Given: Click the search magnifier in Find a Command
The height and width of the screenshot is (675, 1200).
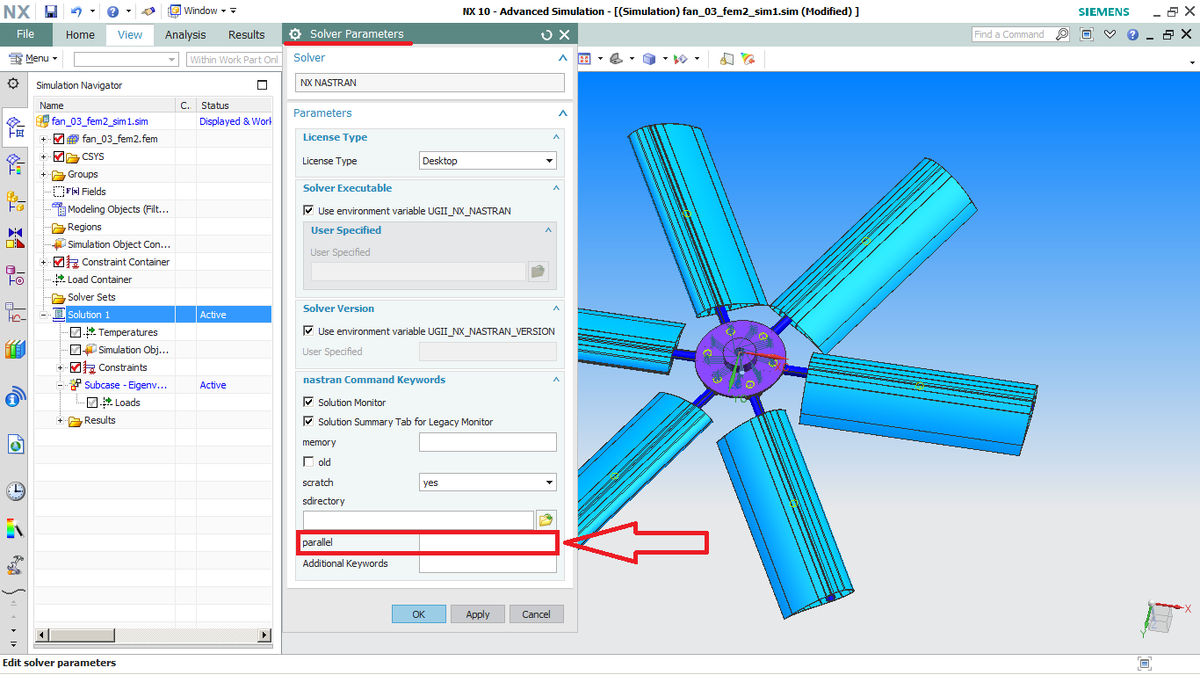Looking at the screenshot, I should point(1062,34).
